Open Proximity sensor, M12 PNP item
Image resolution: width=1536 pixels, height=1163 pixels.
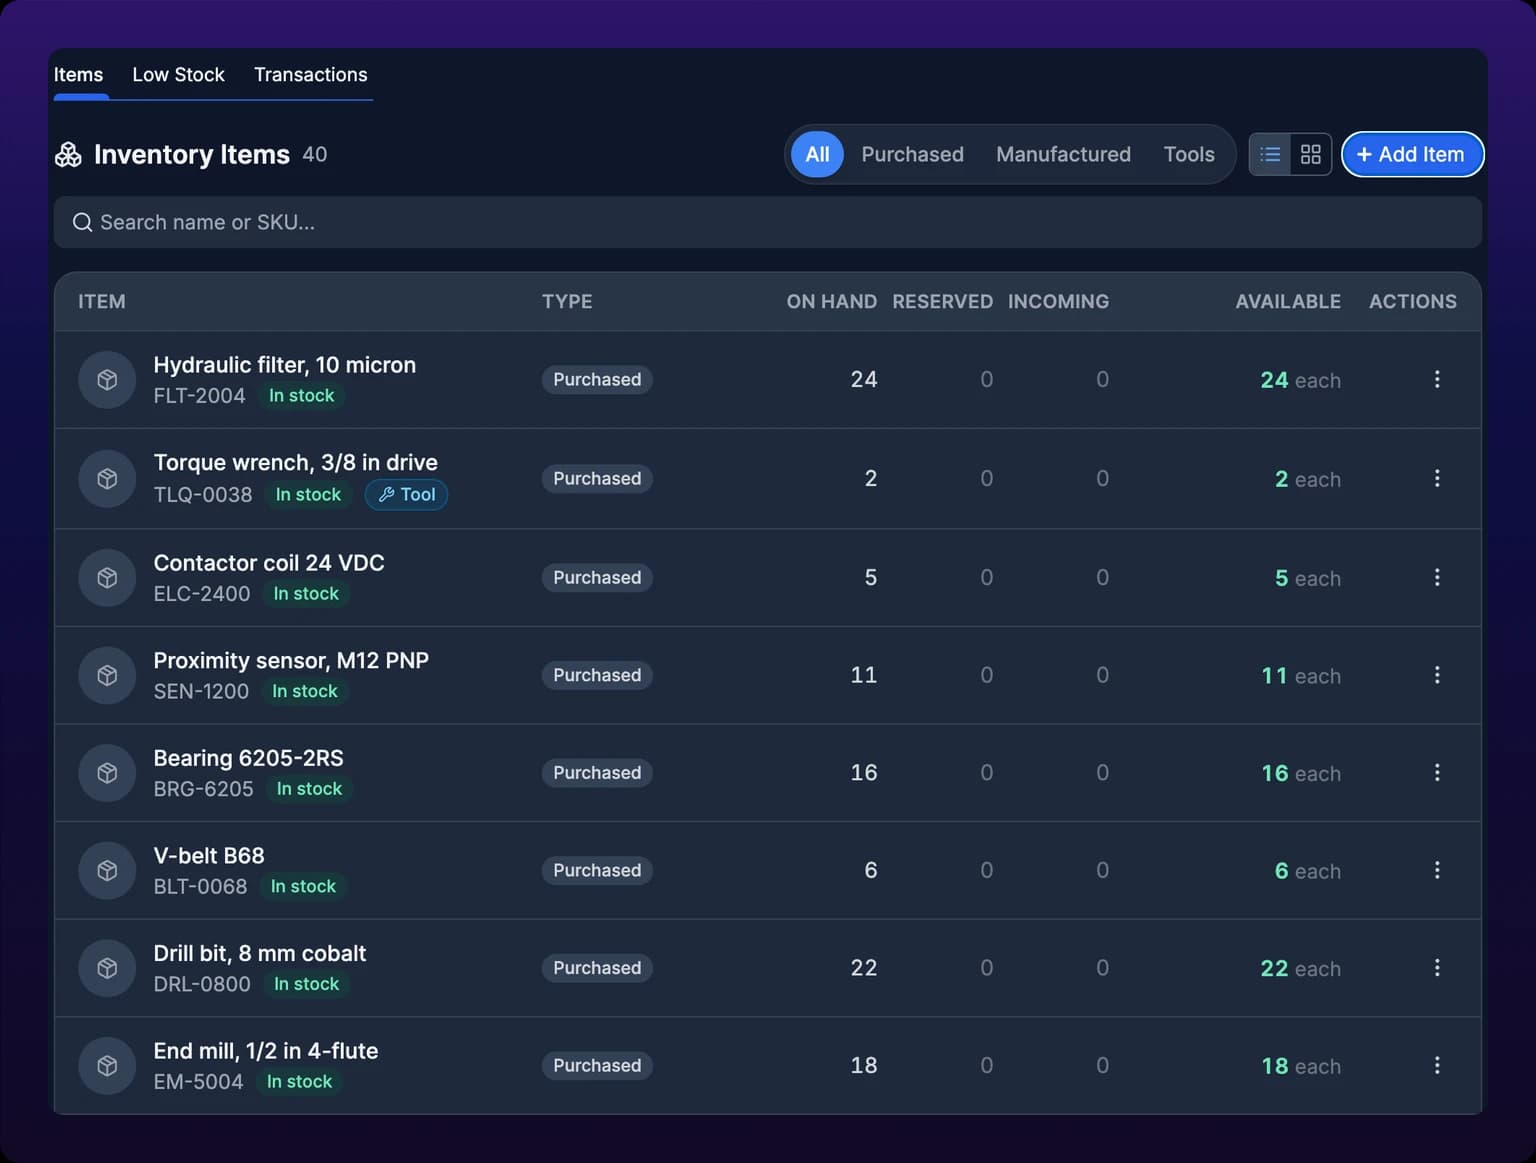click(x=291, y=661)
